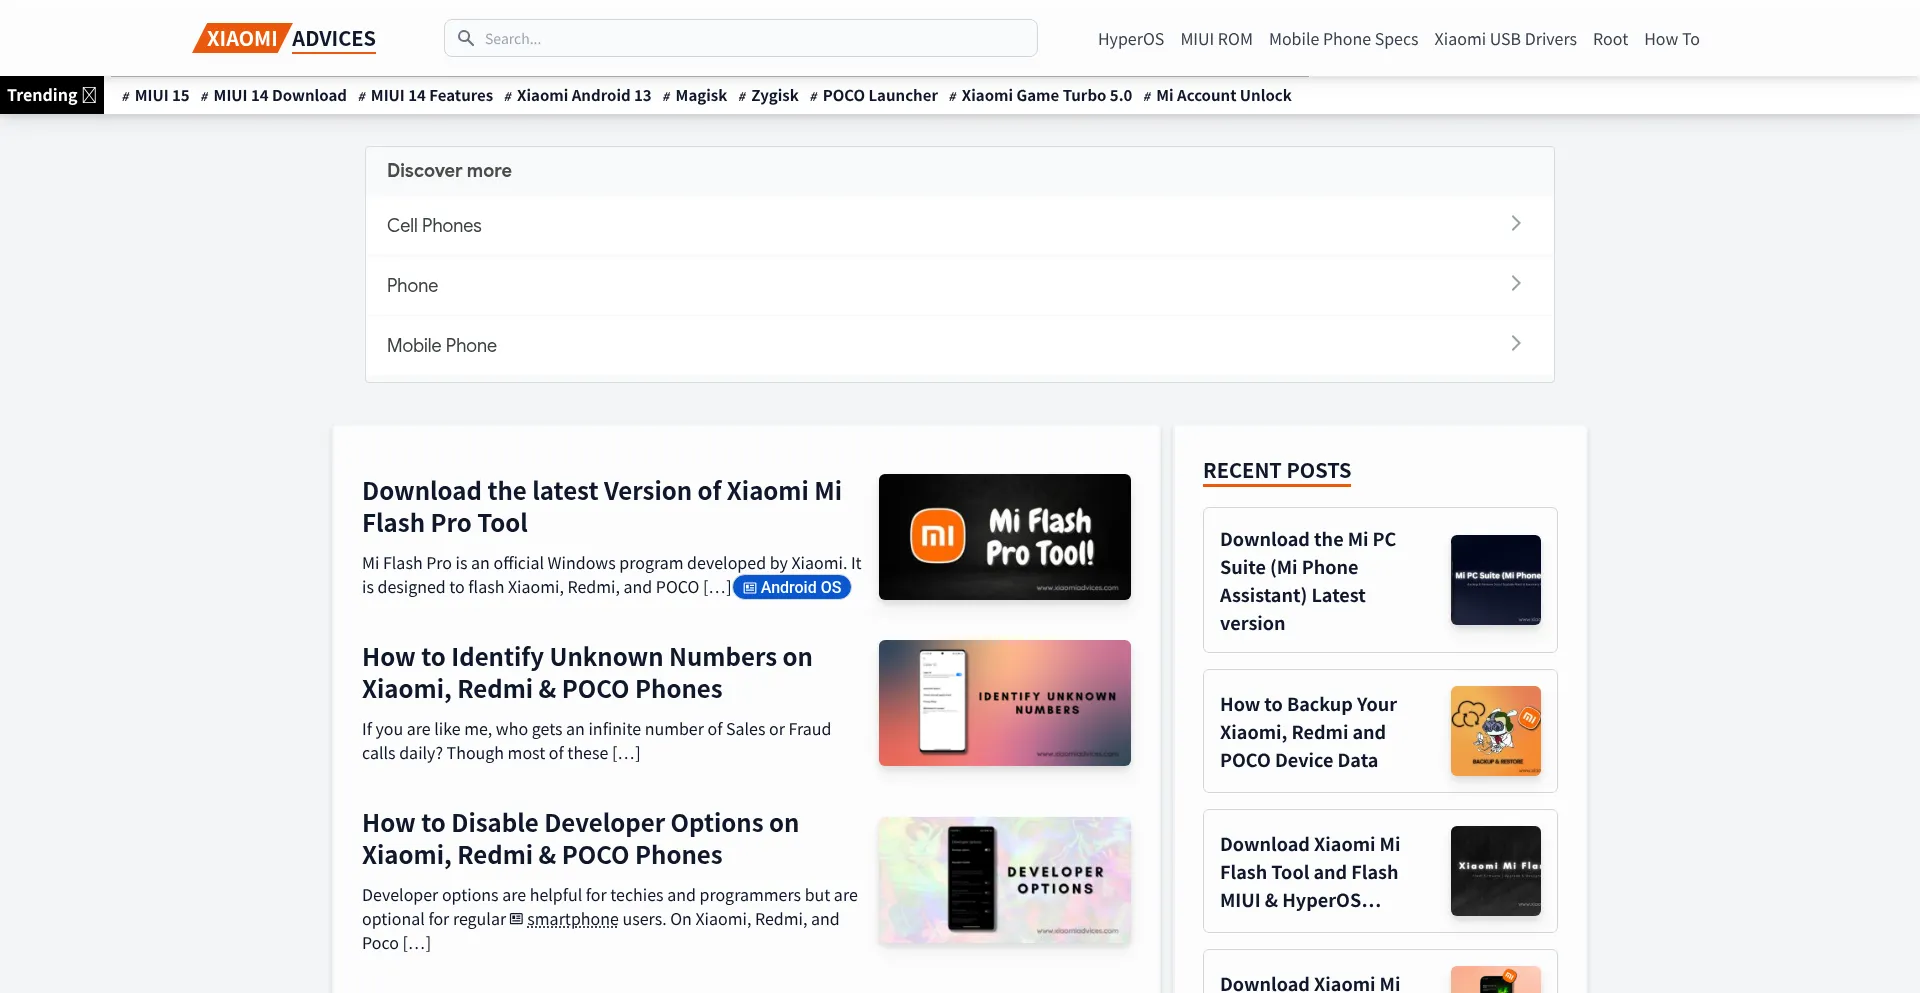
Task: Click the Discover more heading
Action: tap(449, 171)
